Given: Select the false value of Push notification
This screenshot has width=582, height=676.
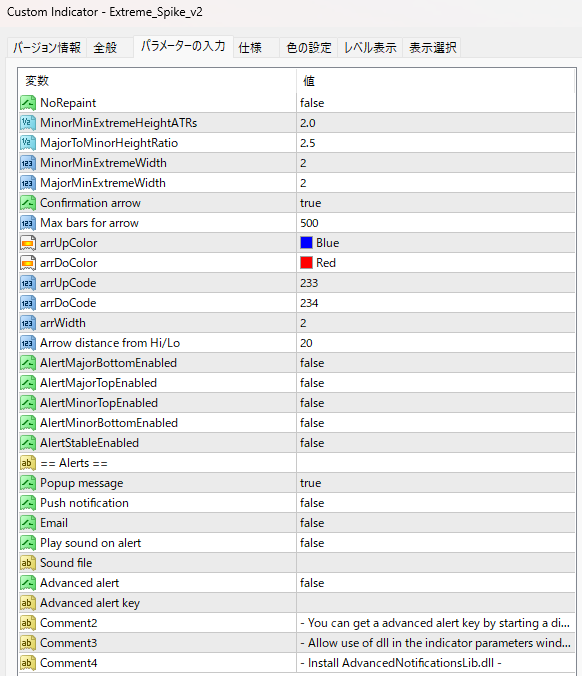Looking at the screenshot, I should (435, 503).
